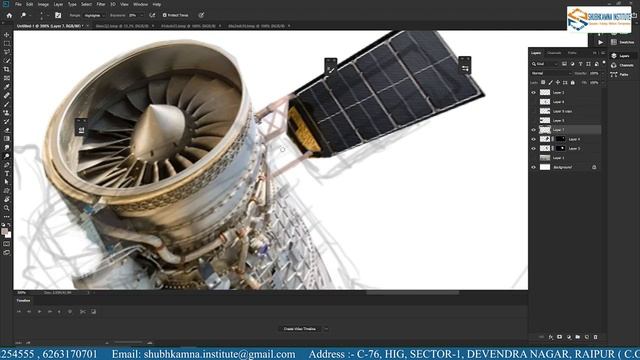Open the layer filter Kind dropdown
This screenshot has height=360, width=640.
pos(545,64)
